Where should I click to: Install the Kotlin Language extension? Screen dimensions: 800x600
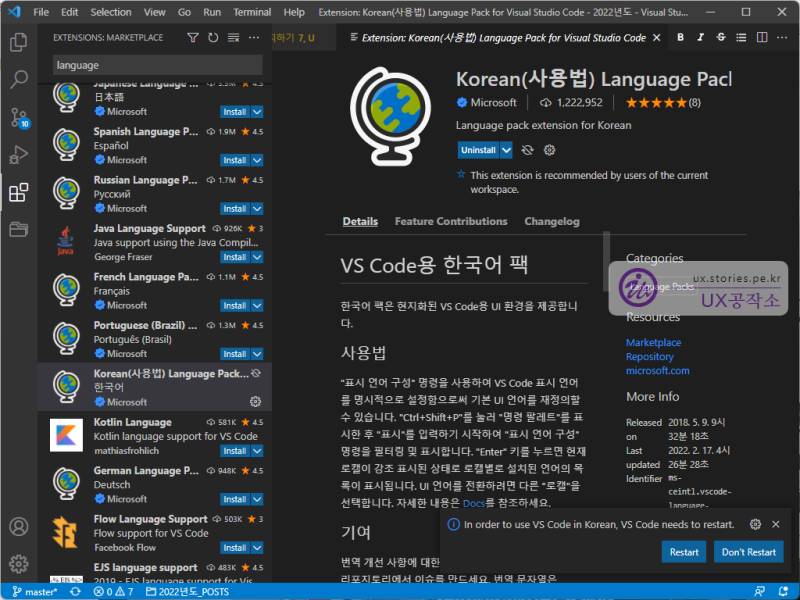pos(235,451)
